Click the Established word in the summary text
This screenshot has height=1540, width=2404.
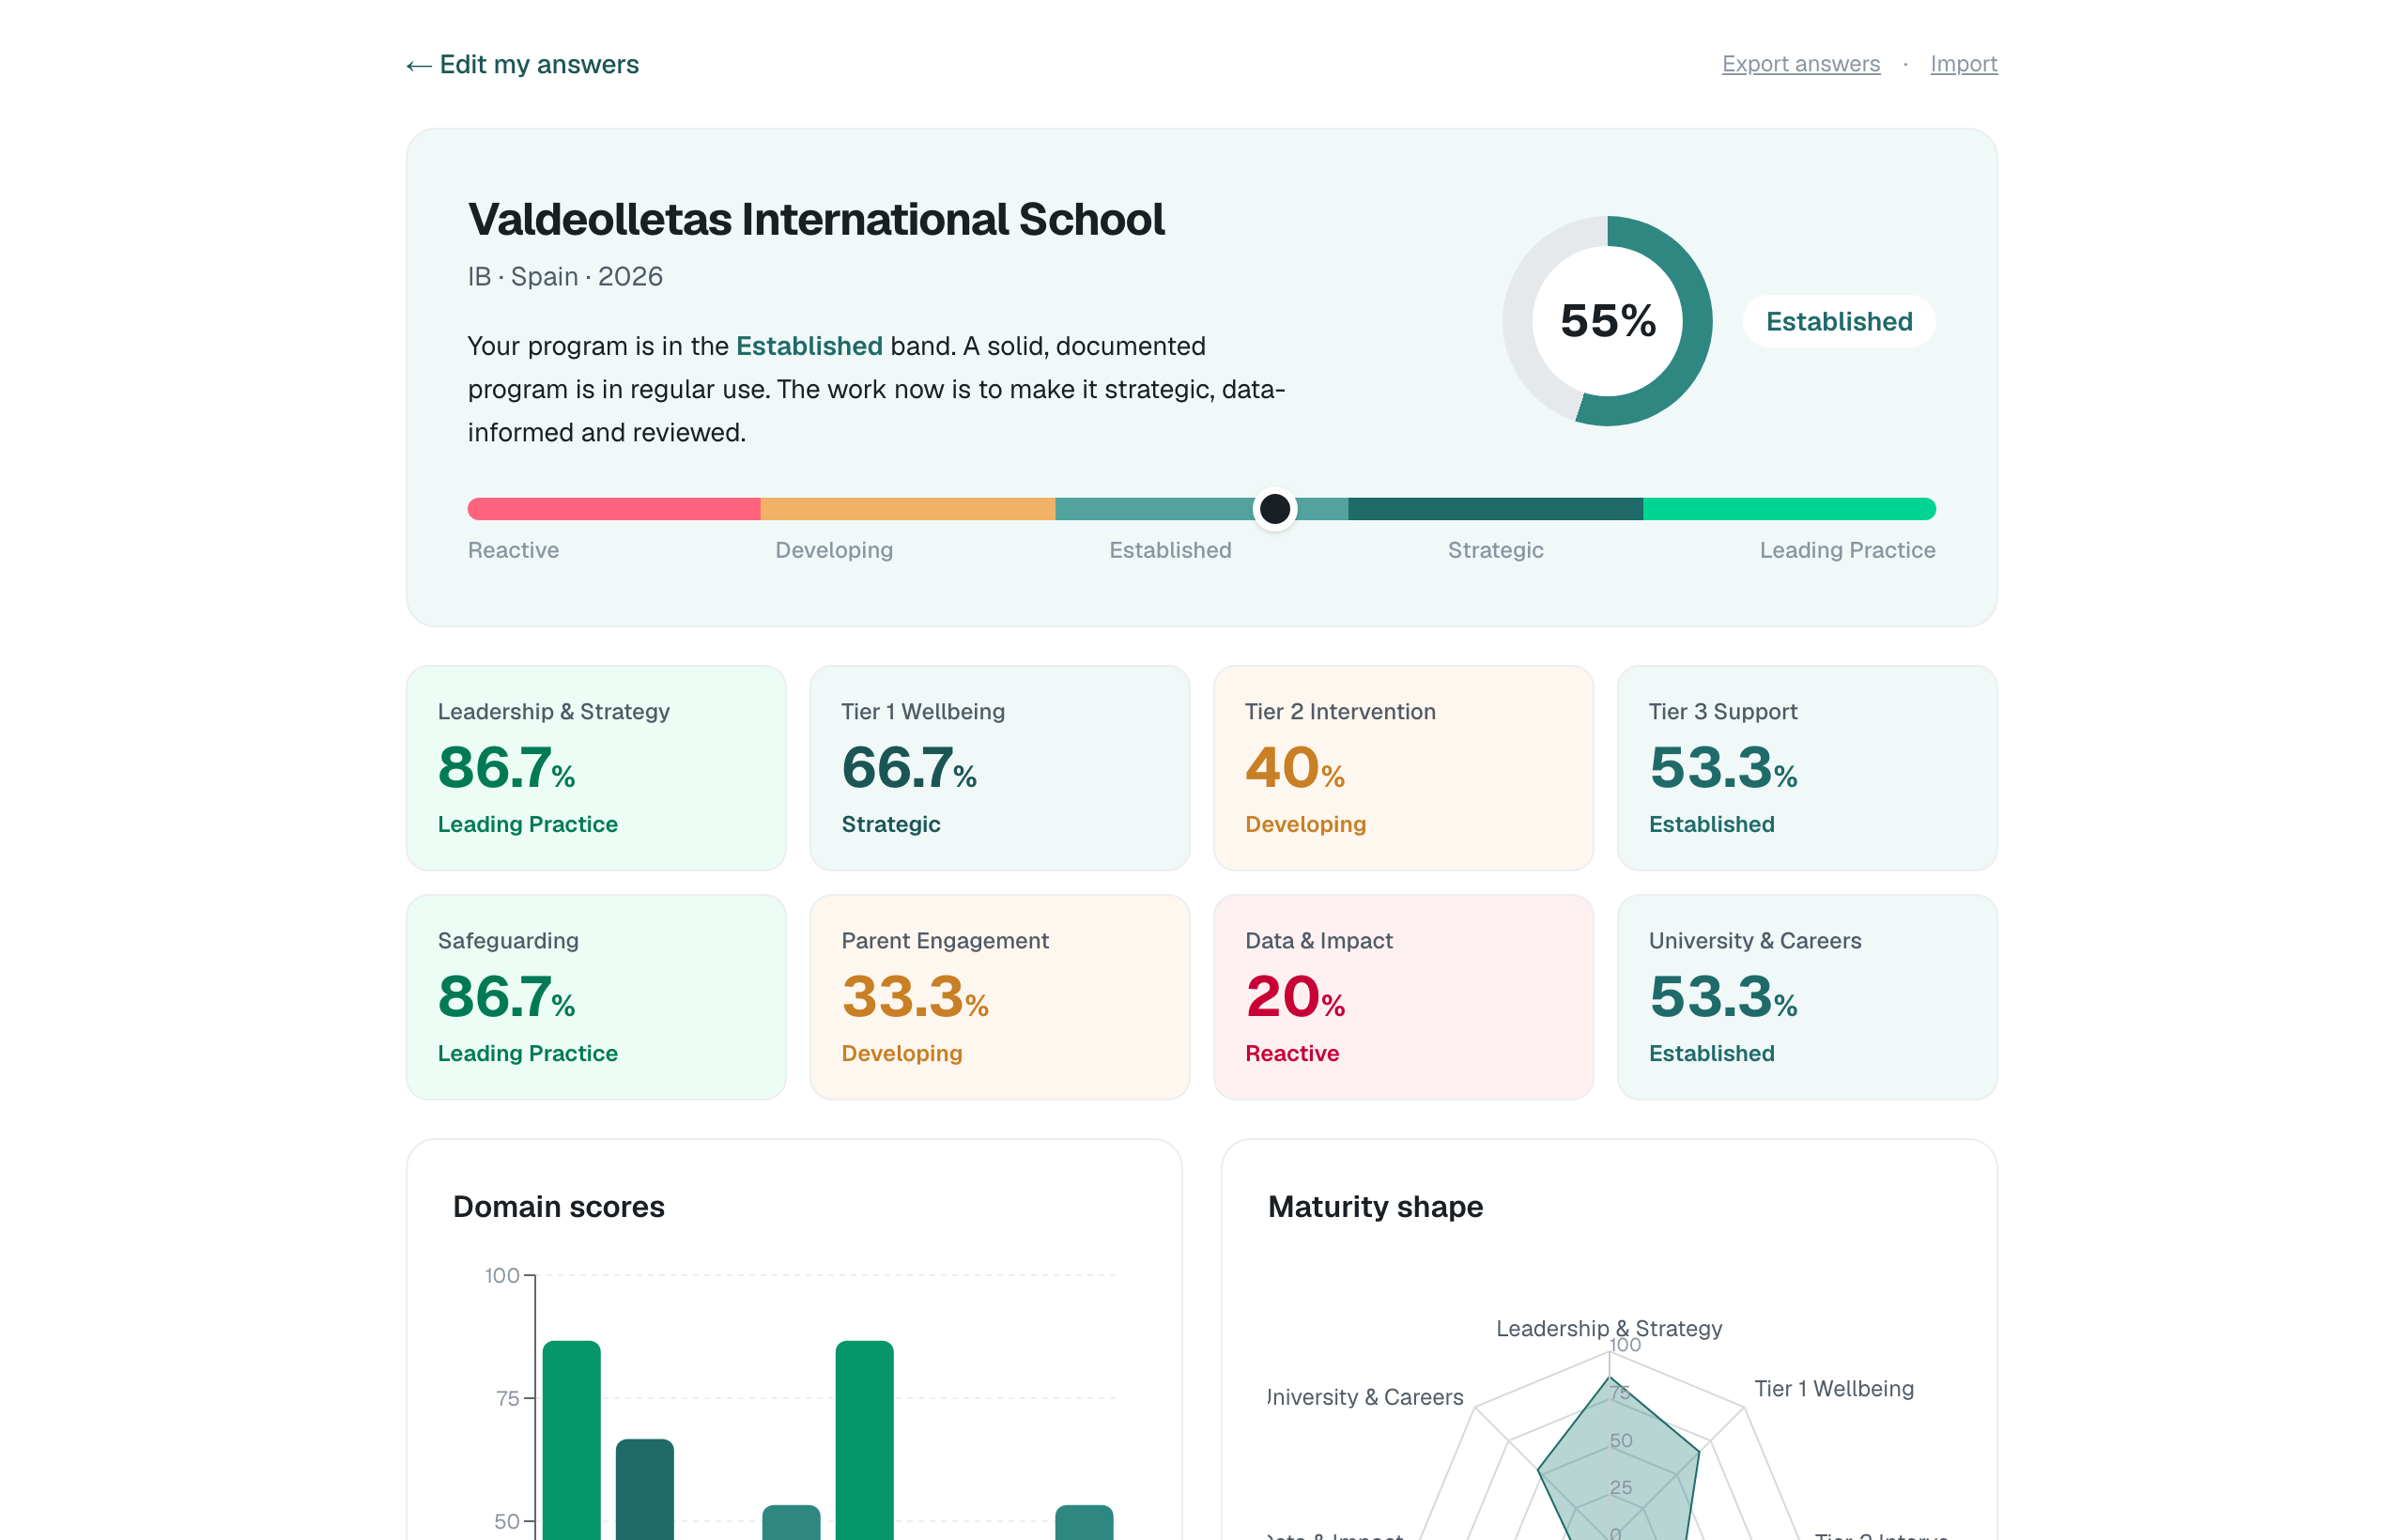pos(809,346)
